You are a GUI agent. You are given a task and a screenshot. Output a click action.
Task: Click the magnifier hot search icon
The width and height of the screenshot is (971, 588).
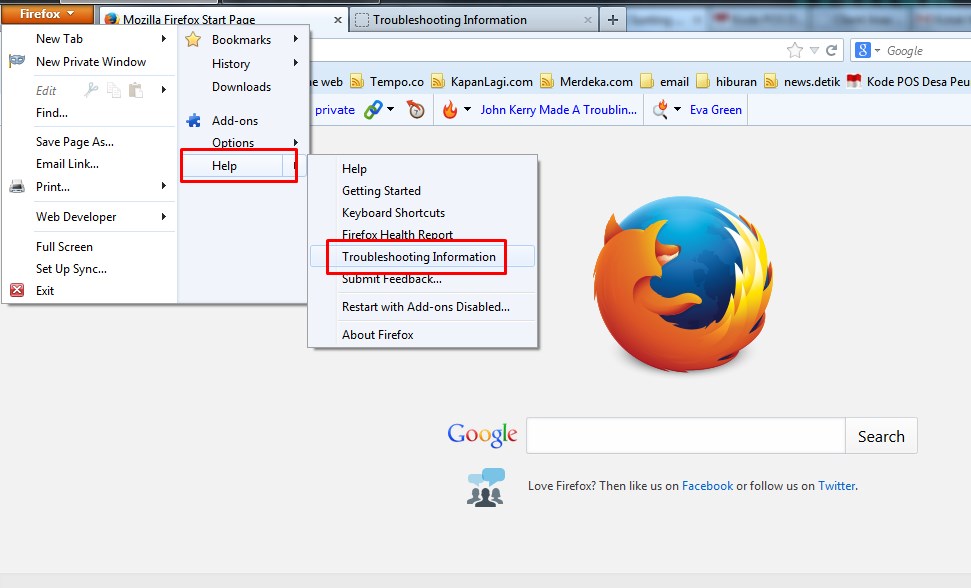(x=661, y=110)
